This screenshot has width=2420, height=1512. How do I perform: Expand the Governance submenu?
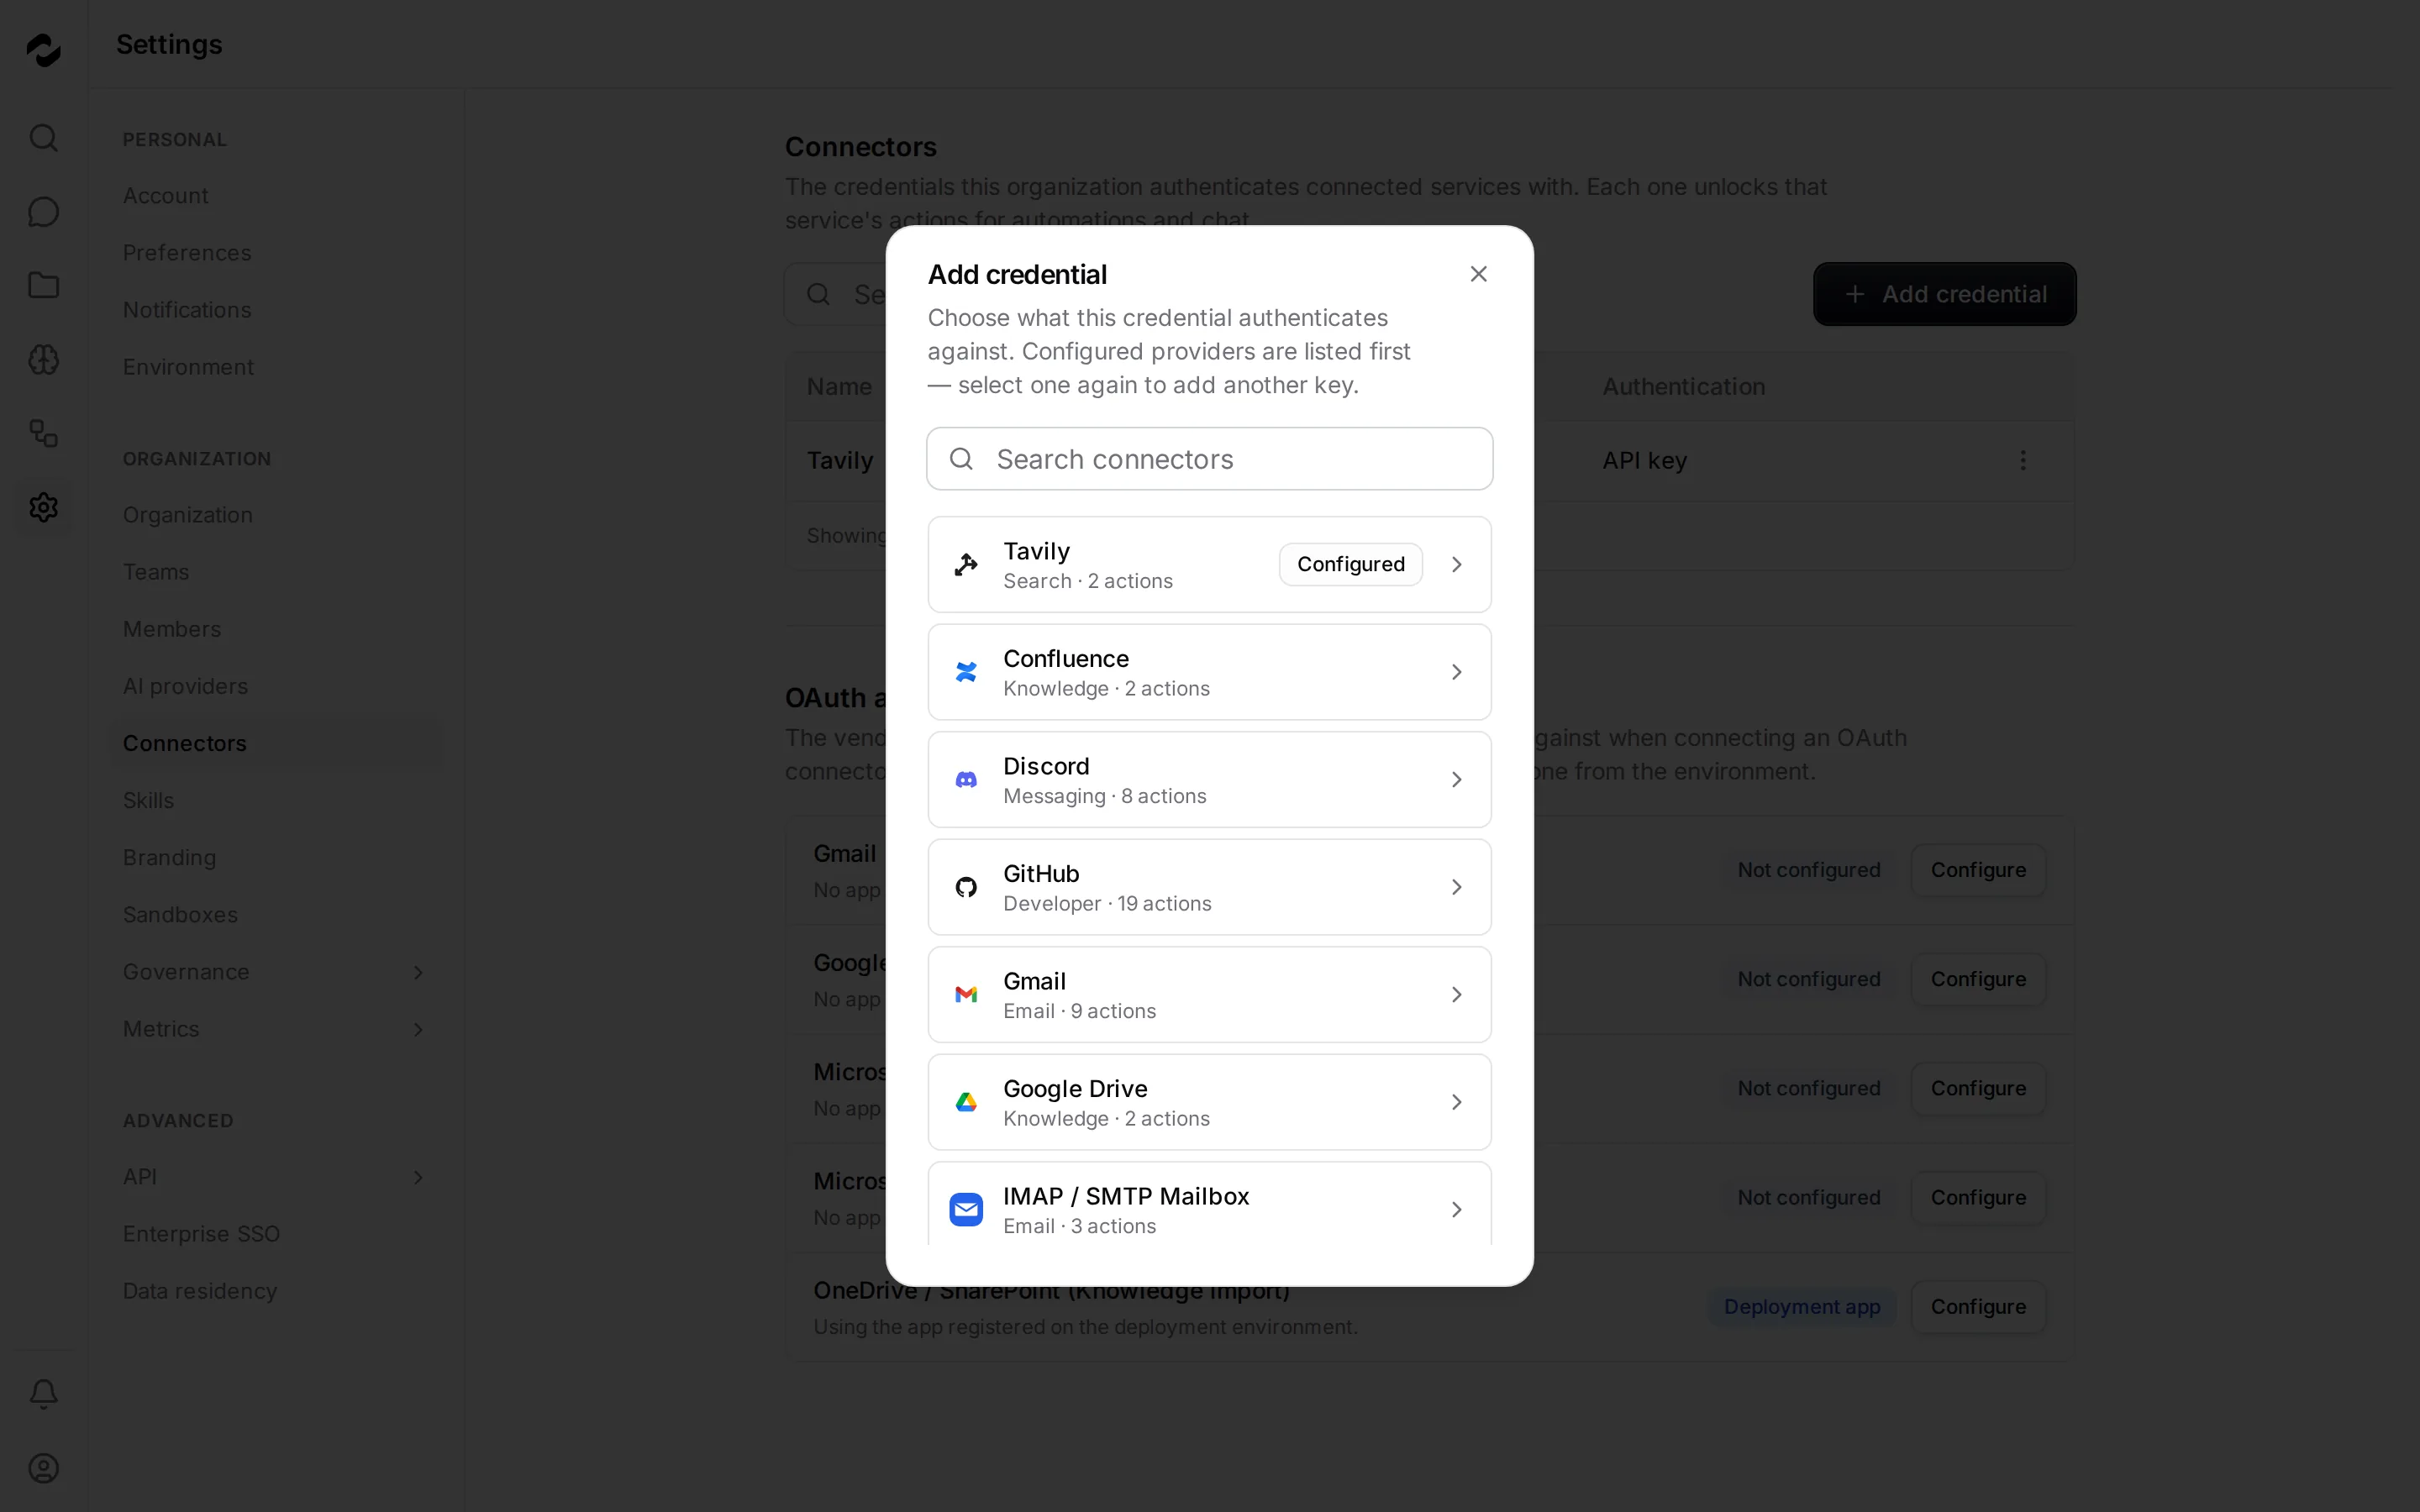pyautogui.click(x=418, y=972)
